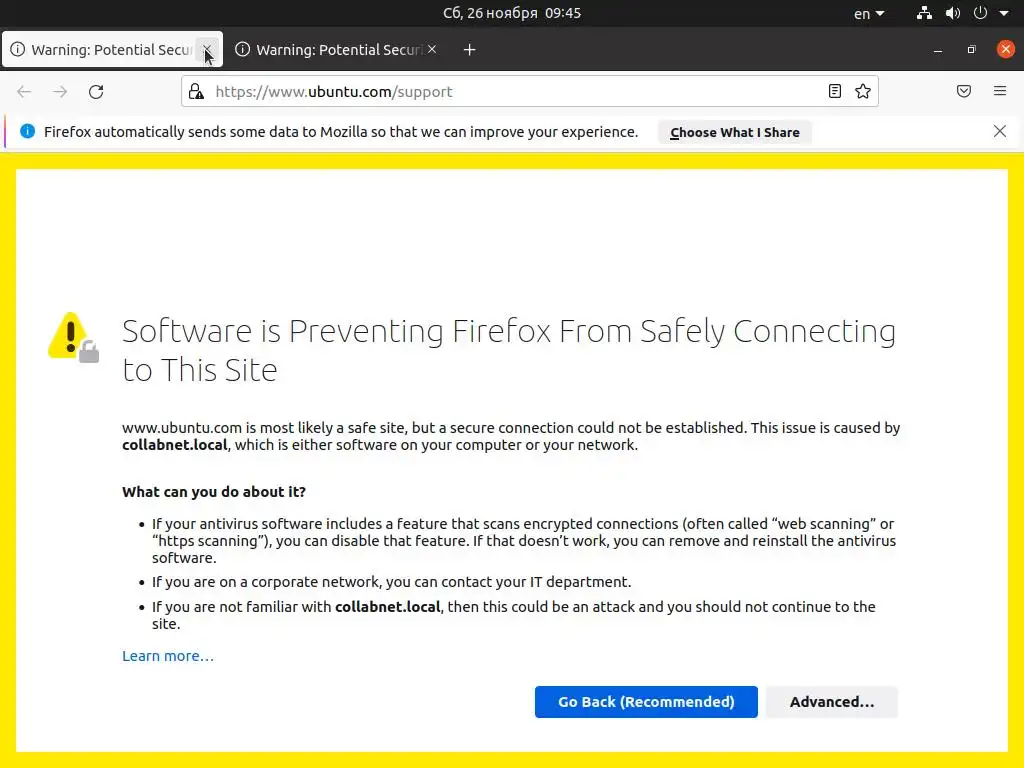Expand the system menu arrow
The height and width of the screenshot is (768, 1024).
(x=1004, y=13)
